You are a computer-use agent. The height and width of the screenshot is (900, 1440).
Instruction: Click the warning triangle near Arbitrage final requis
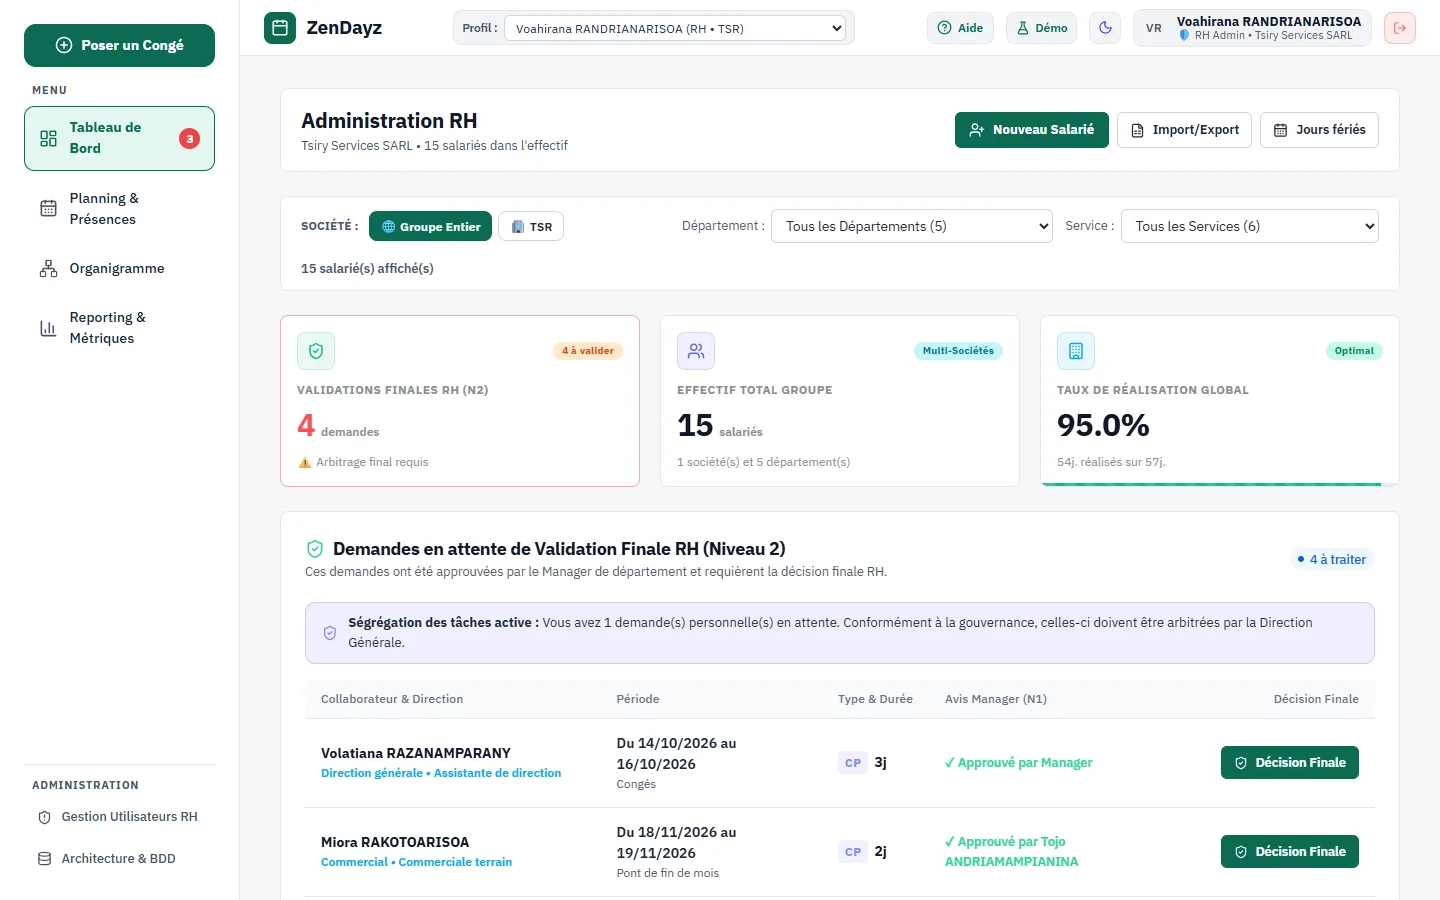[305, 462]
